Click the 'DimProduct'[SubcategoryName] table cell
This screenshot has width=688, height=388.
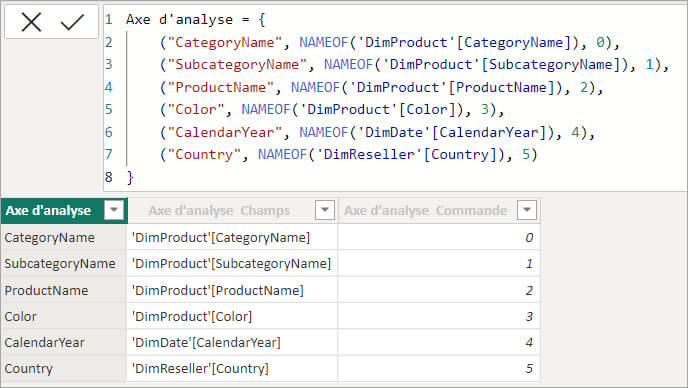[232, 264]
